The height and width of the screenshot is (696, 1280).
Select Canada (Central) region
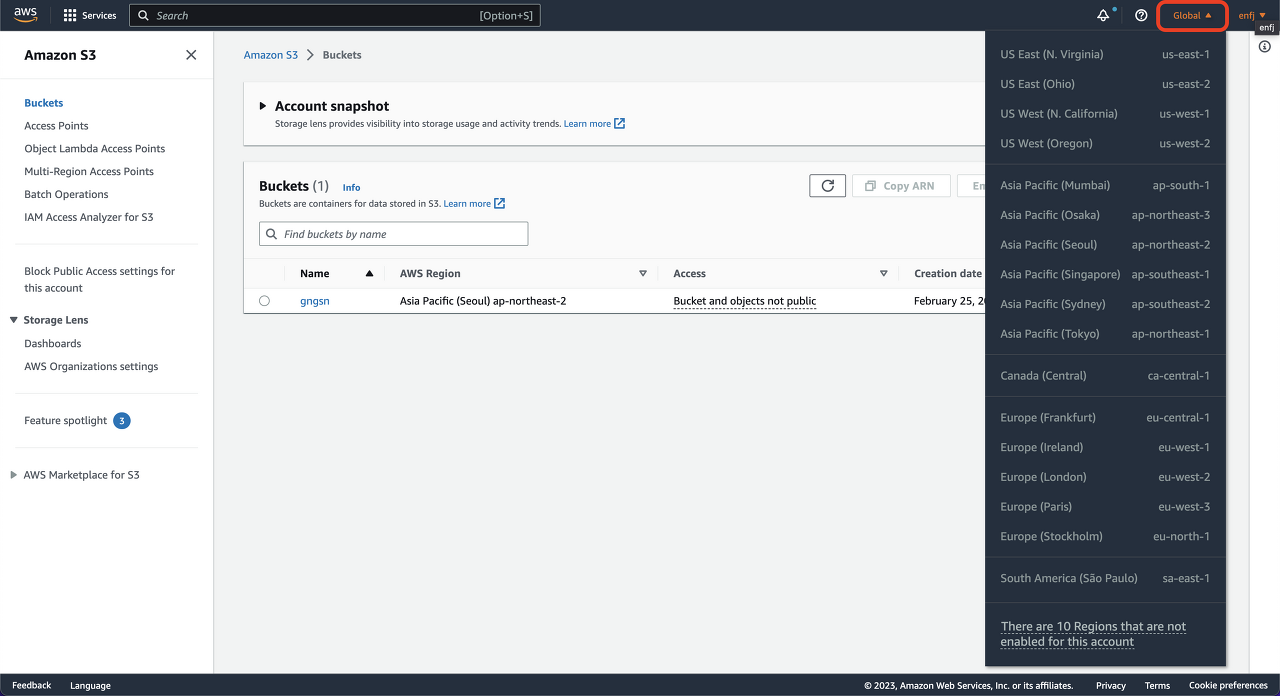click(x=1105, y=376)
